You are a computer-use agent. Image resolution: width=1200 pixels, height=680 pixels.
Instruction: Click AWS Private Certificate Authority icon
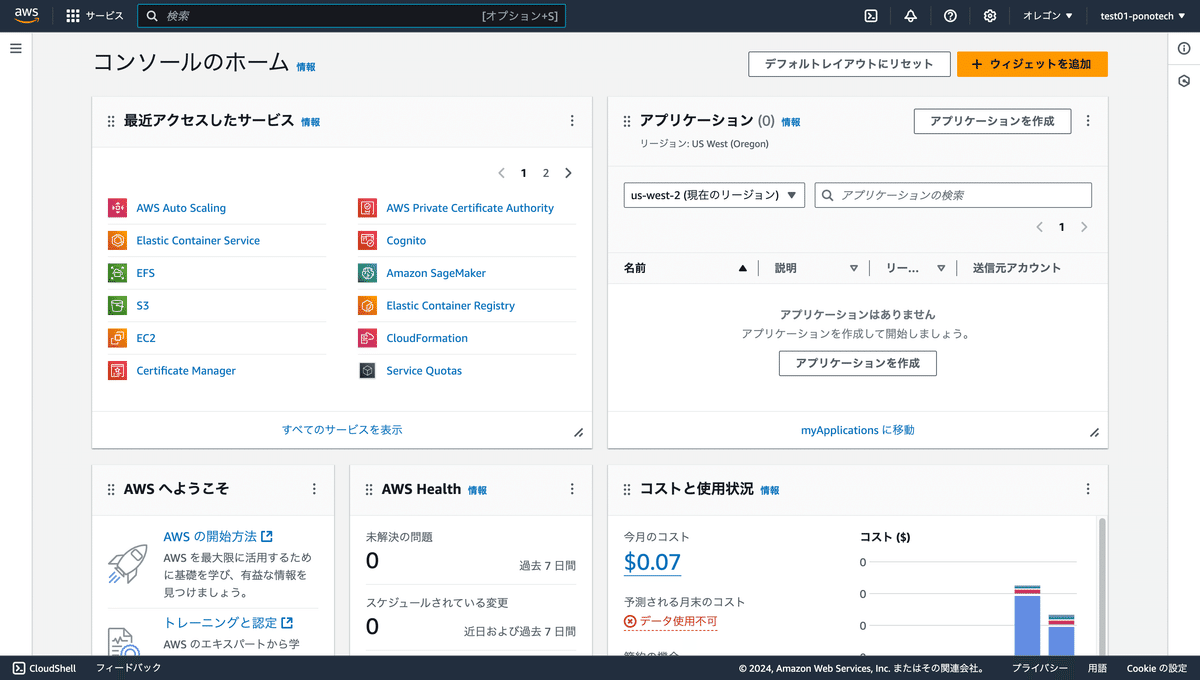point(367,208)
